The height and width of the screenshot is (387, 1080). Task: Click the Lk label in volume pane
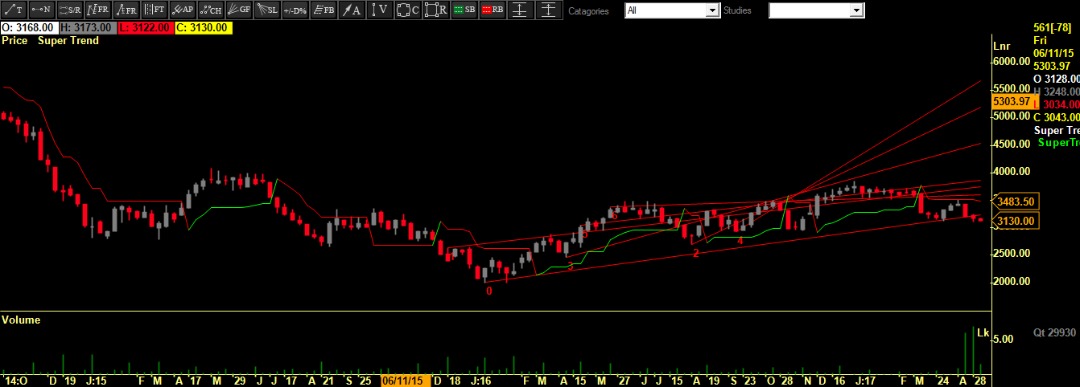(x=983, y=333)
